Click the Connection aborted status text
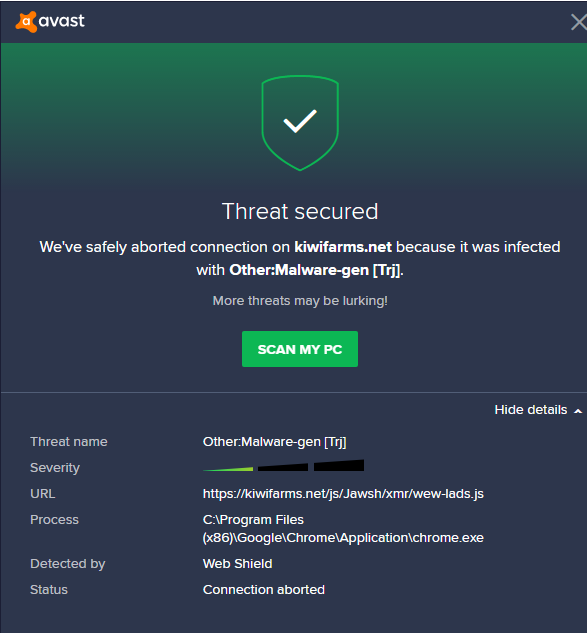587x633 pixels. (264, 589)
